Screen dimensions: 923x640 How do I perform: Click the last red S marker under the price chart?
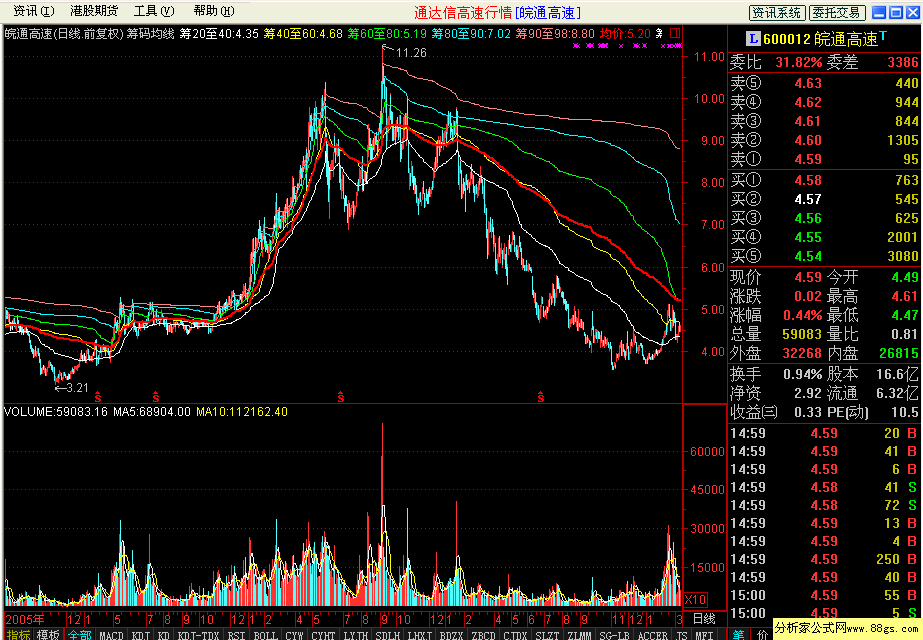point(540,397)
